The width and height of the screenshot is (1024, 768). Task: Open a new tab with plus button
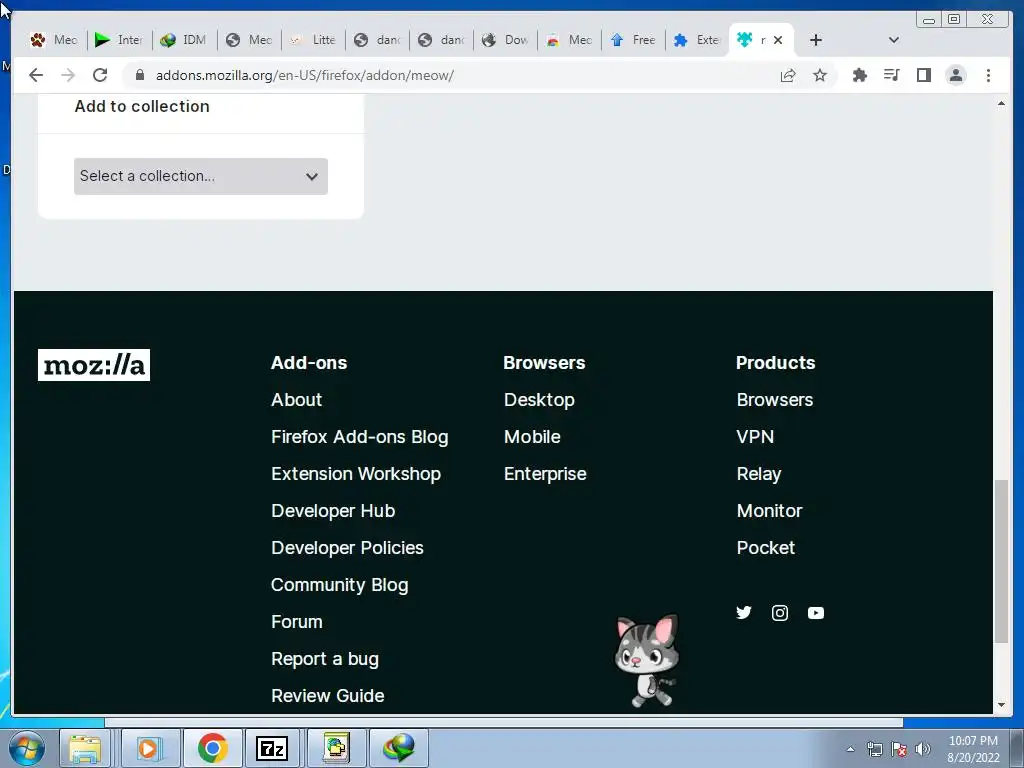(816, 40)
